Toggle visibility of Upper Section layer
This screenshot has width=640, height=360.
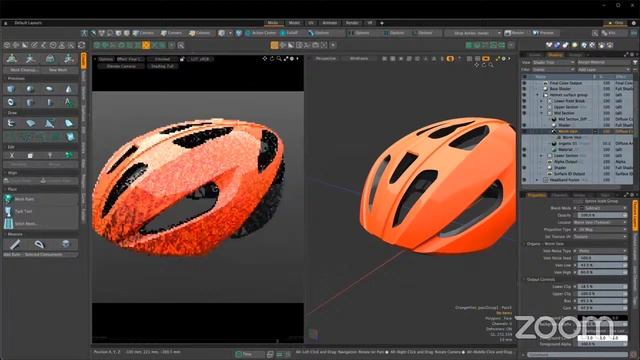click(x=524, y=107)
